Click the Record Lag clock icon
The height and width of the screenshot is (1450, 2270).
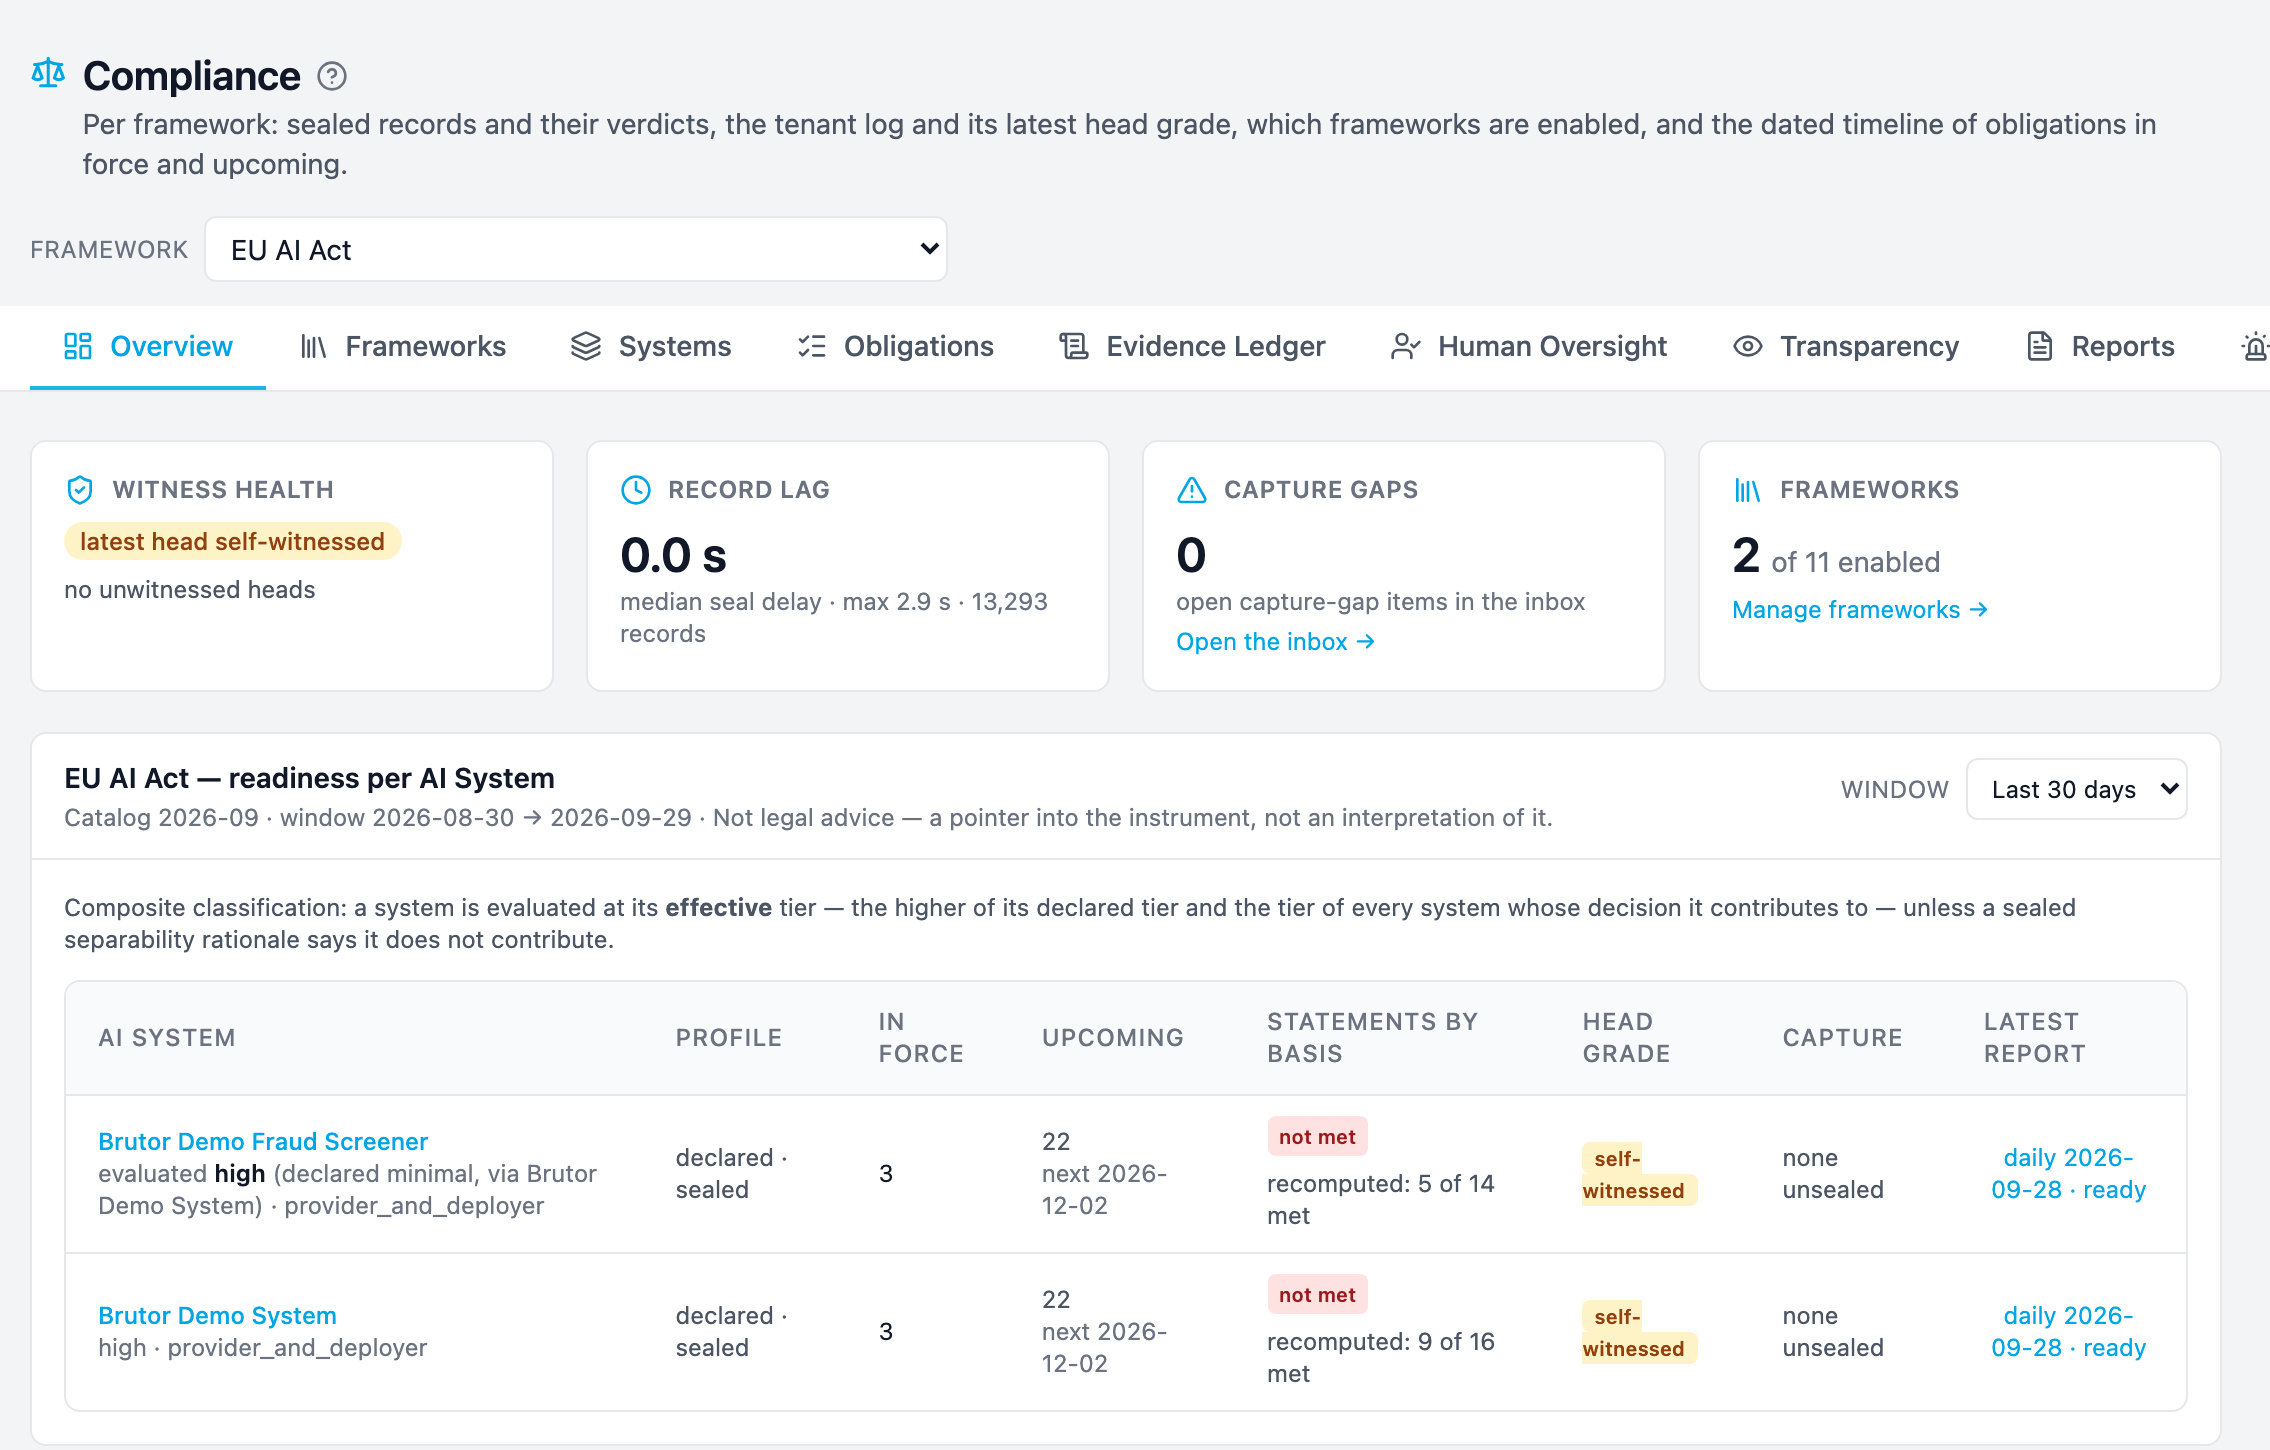tap(636, 490)
